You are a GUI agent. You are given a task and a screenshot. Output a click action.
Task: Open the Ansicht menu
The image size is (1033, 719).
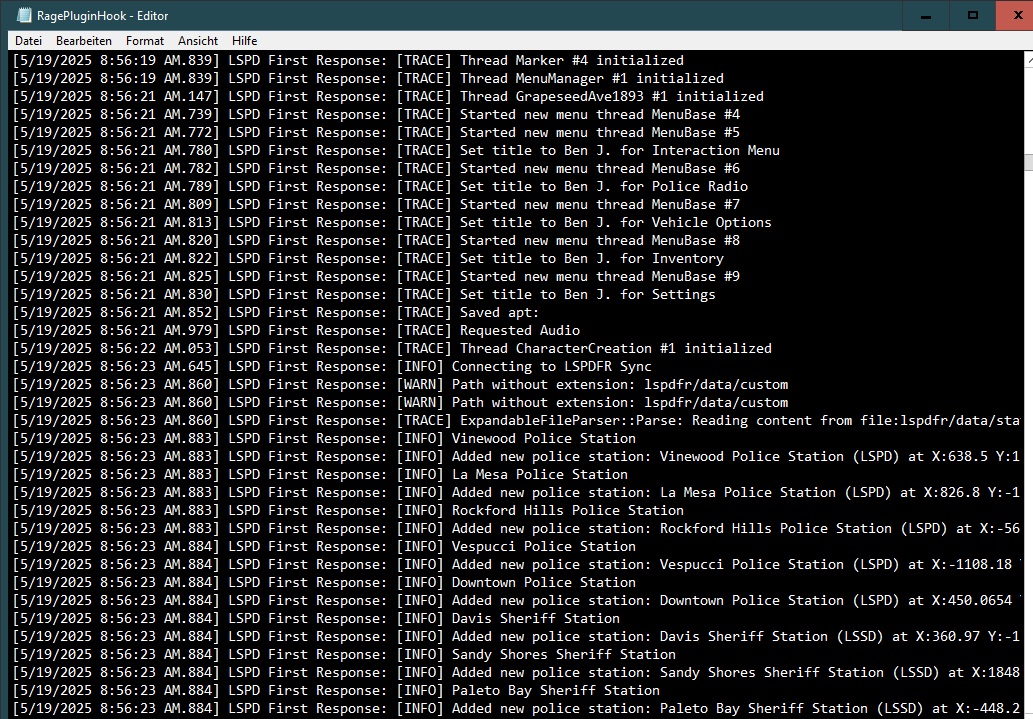pos(198,41)
